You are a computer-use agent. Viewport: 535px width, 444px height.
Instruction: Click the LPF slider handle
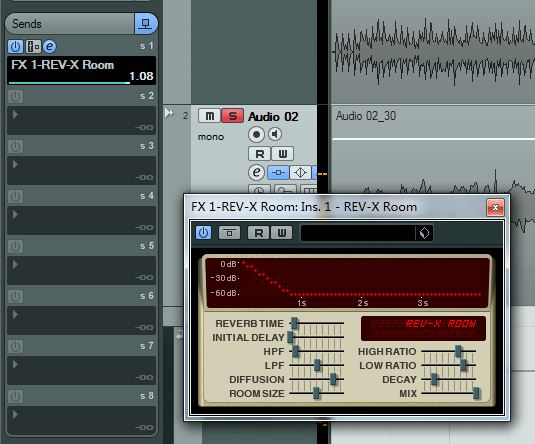click(317, 365)
